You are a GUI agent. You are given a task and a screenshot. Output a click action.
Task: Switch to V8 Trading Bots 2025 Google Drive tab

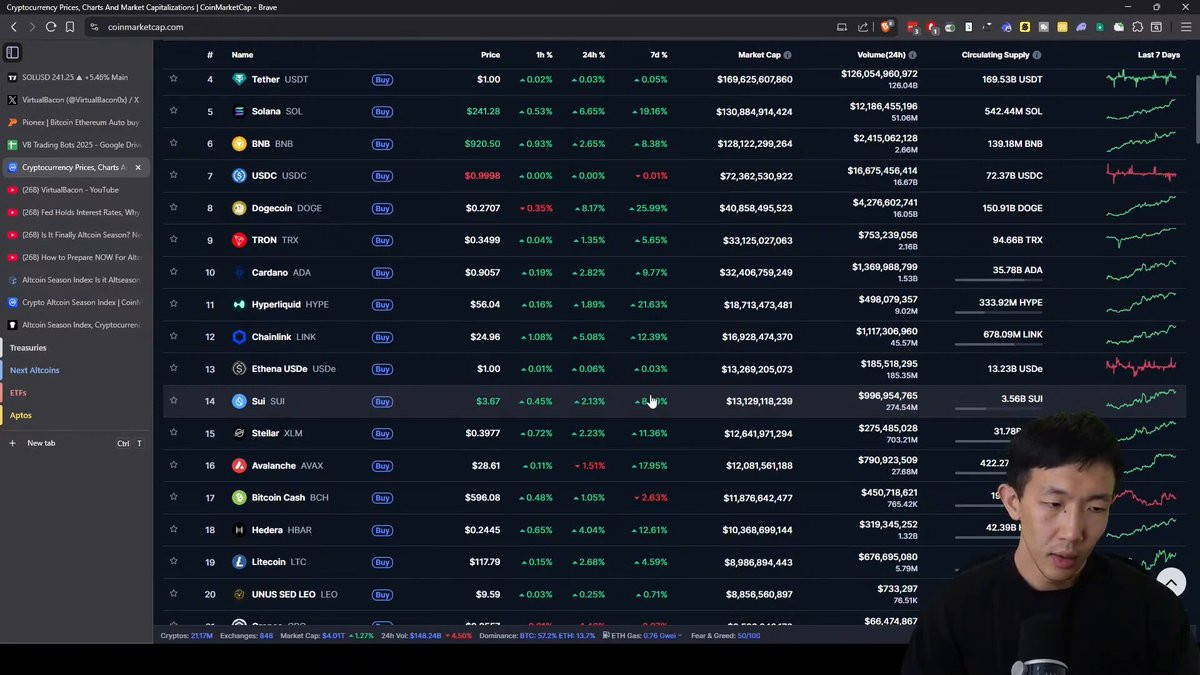[x=76, y=145]
